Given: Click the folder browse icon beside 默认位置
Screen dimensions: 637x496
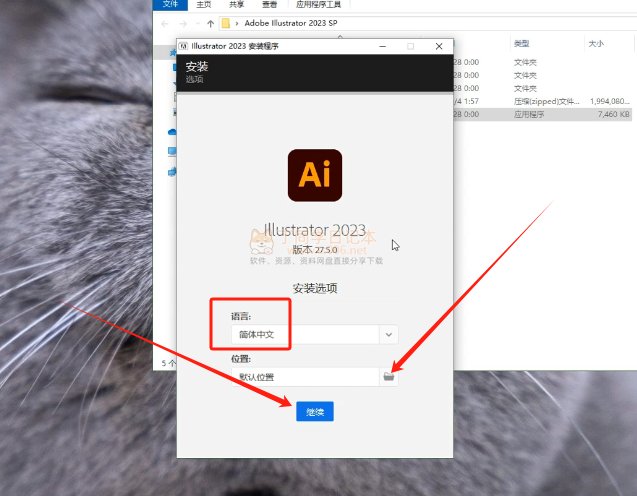Looking at the screenshot, I should click(389, 377).
